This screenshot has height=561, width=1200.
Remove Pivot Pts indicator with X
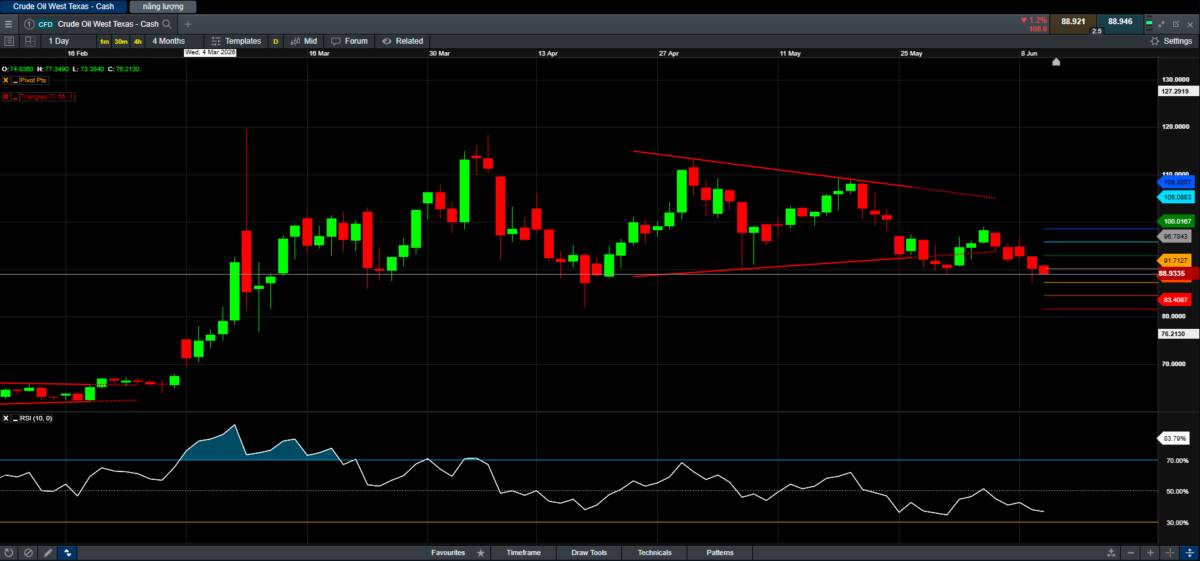6,79
